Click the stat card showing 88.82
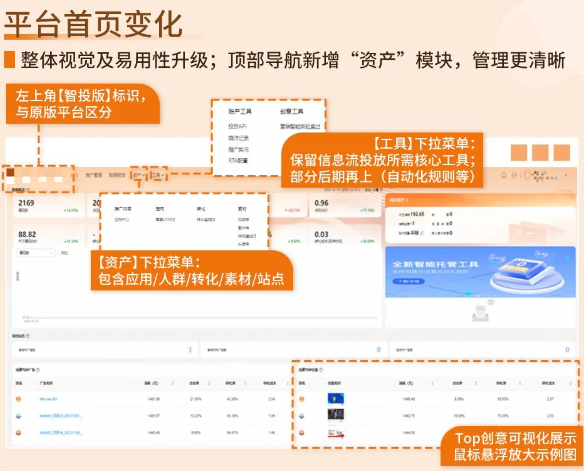The width and height of the screenshot is (584, 471). (x=48, y=236)
